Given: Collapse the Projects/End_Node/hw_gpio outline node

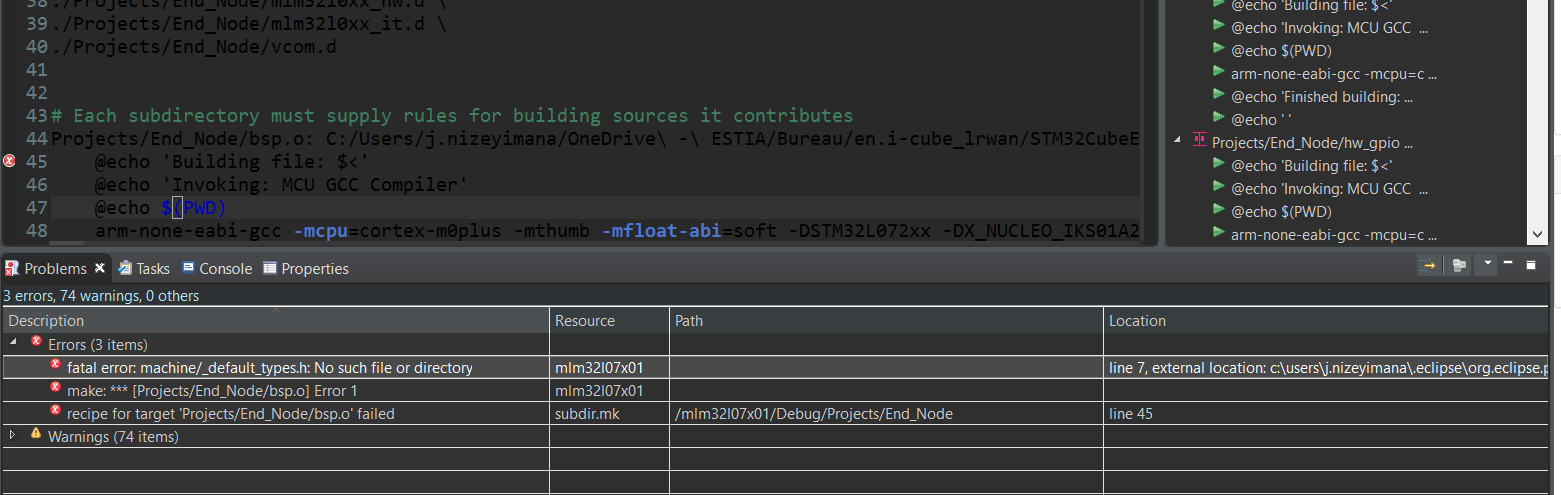Looking at the screenshot, I should [1177, 141].
